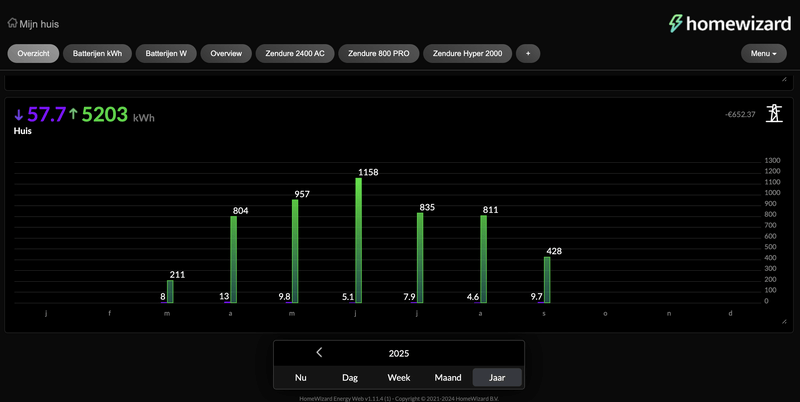Switch to Zendure 2400 AC tab
The image size is (800, 402).
pyautogui.click(x=295, y=53)
